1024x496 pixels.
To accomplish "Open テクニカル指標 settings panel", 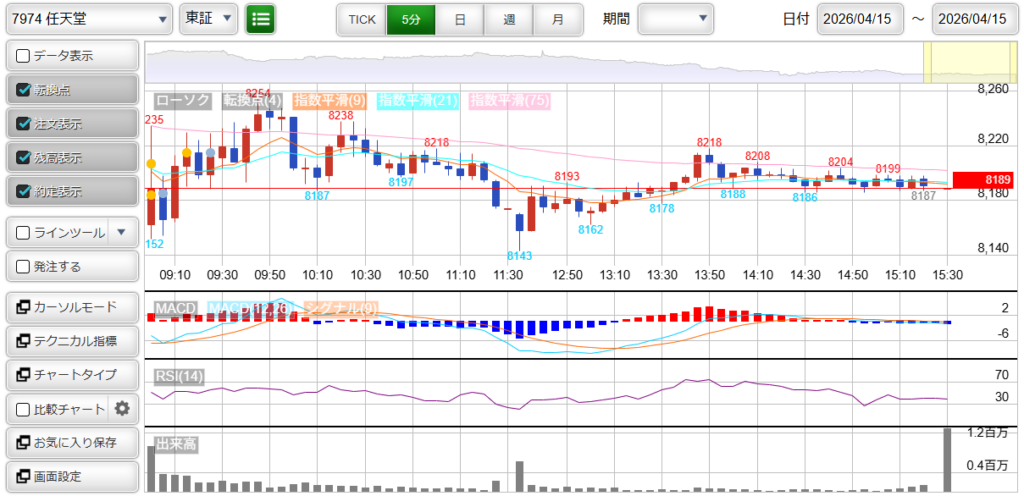I will (71, 341).
